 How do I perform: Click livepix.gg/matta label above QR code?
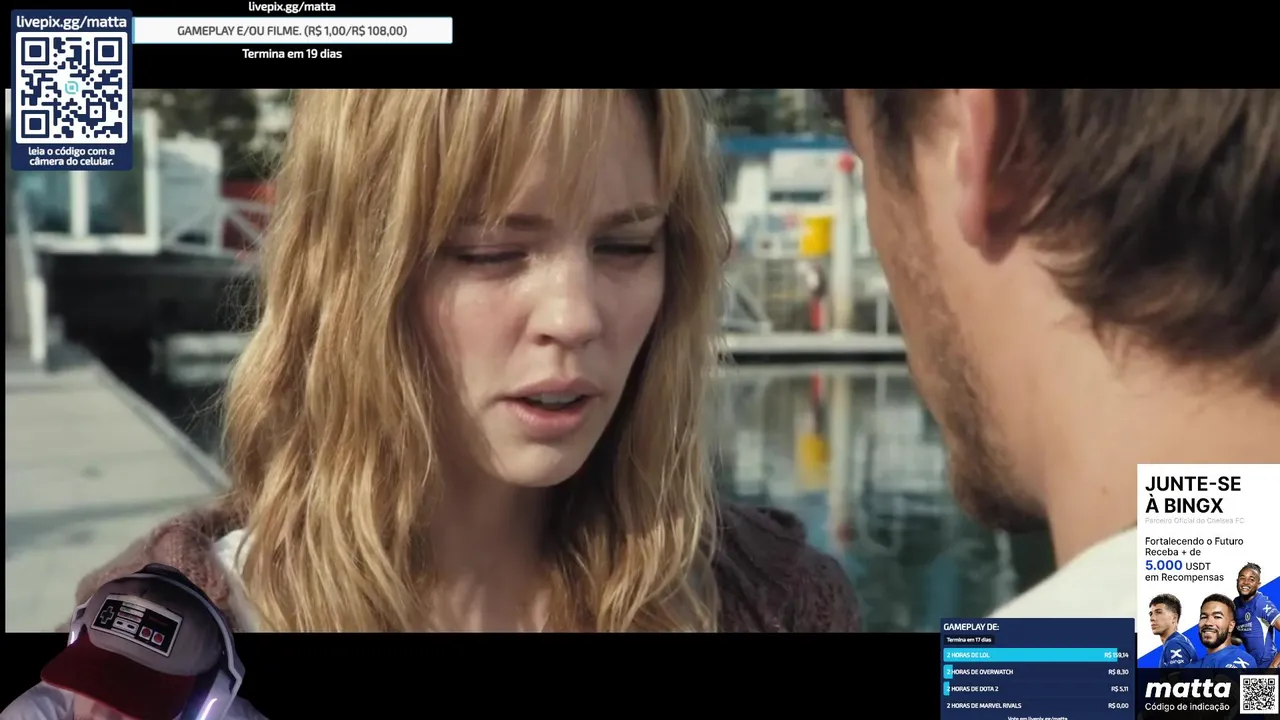point(72,22)
